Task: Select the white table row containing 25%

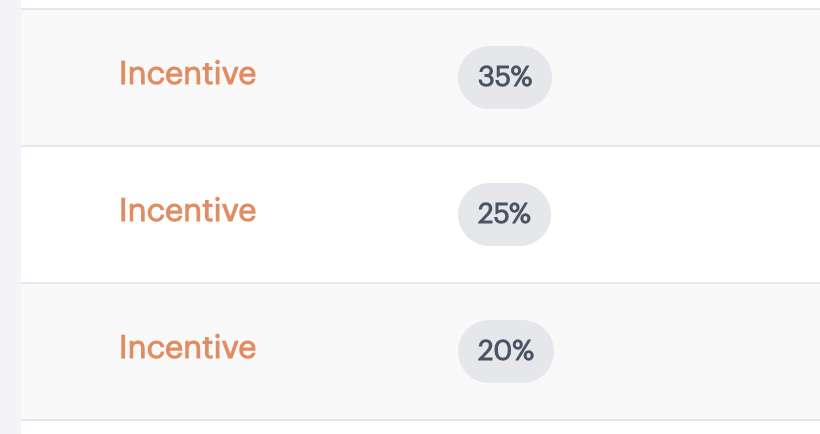Action: [420, 214]
